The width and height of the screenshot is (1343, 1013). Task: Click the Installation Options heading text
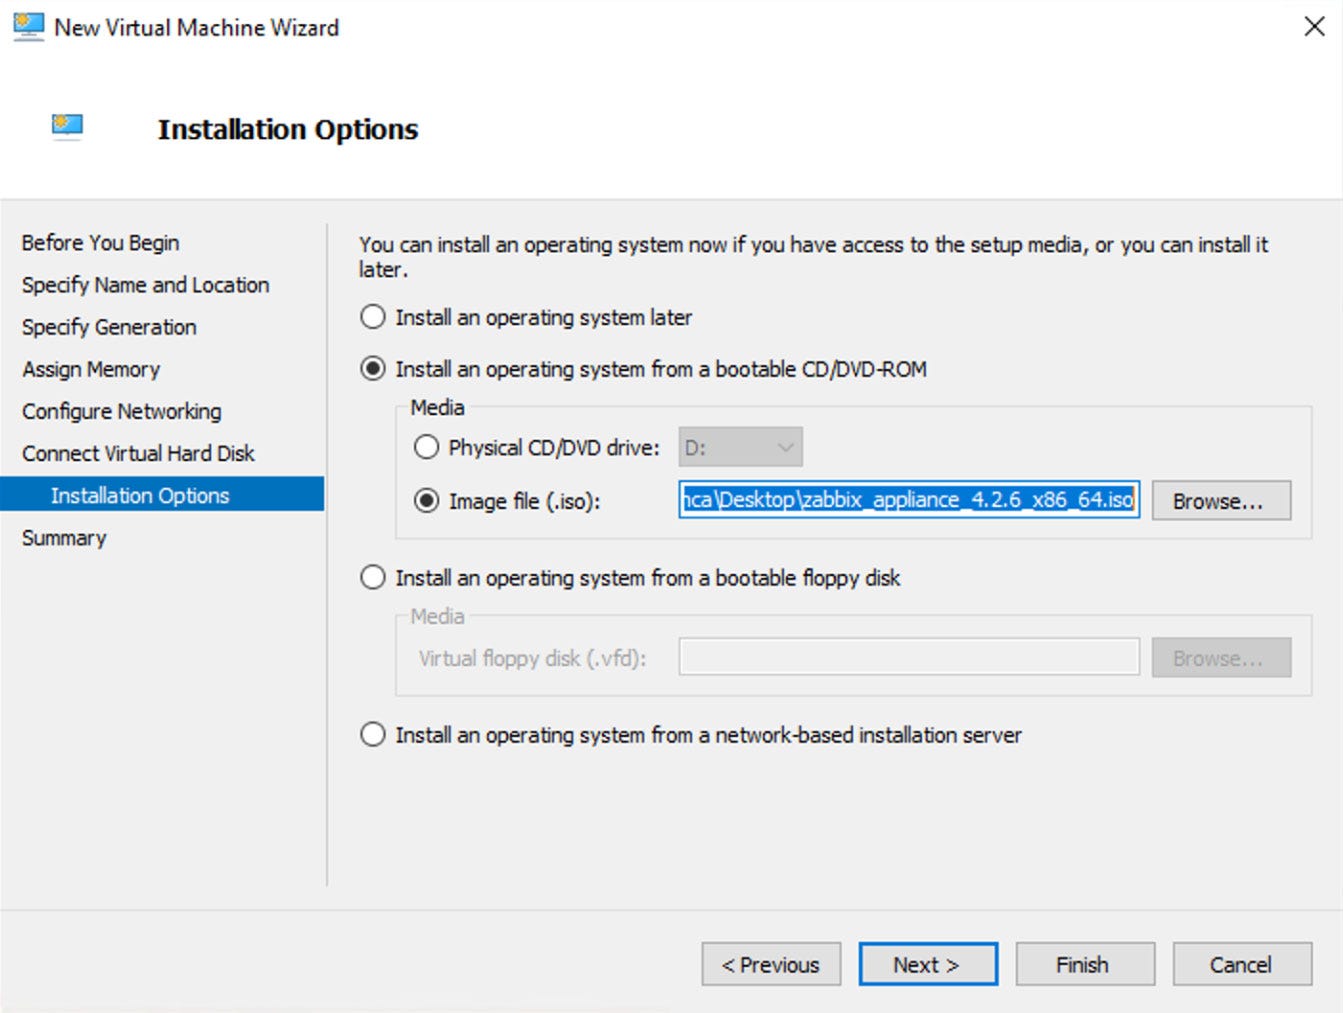(x=288, y=129)
